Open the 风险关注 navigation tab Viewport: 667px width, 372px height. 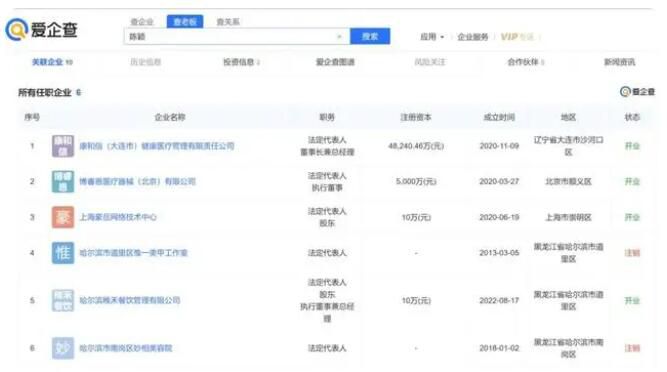click(x=430, y=62)
